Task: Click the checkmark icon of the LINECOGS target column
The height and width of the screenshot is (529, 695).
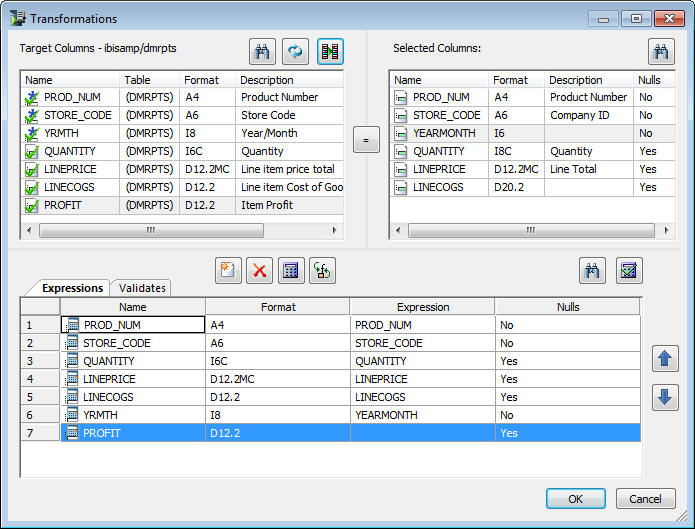Action: coord(32,188)
